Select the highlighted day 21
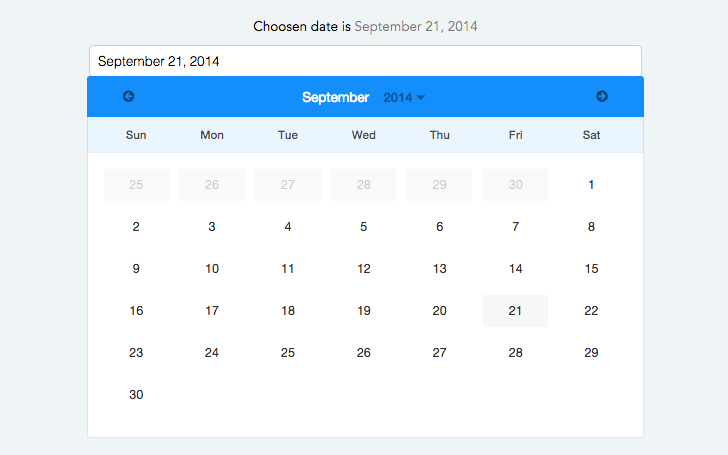The width and height of the screenshot is (728, 455). (x=515, y=311)
